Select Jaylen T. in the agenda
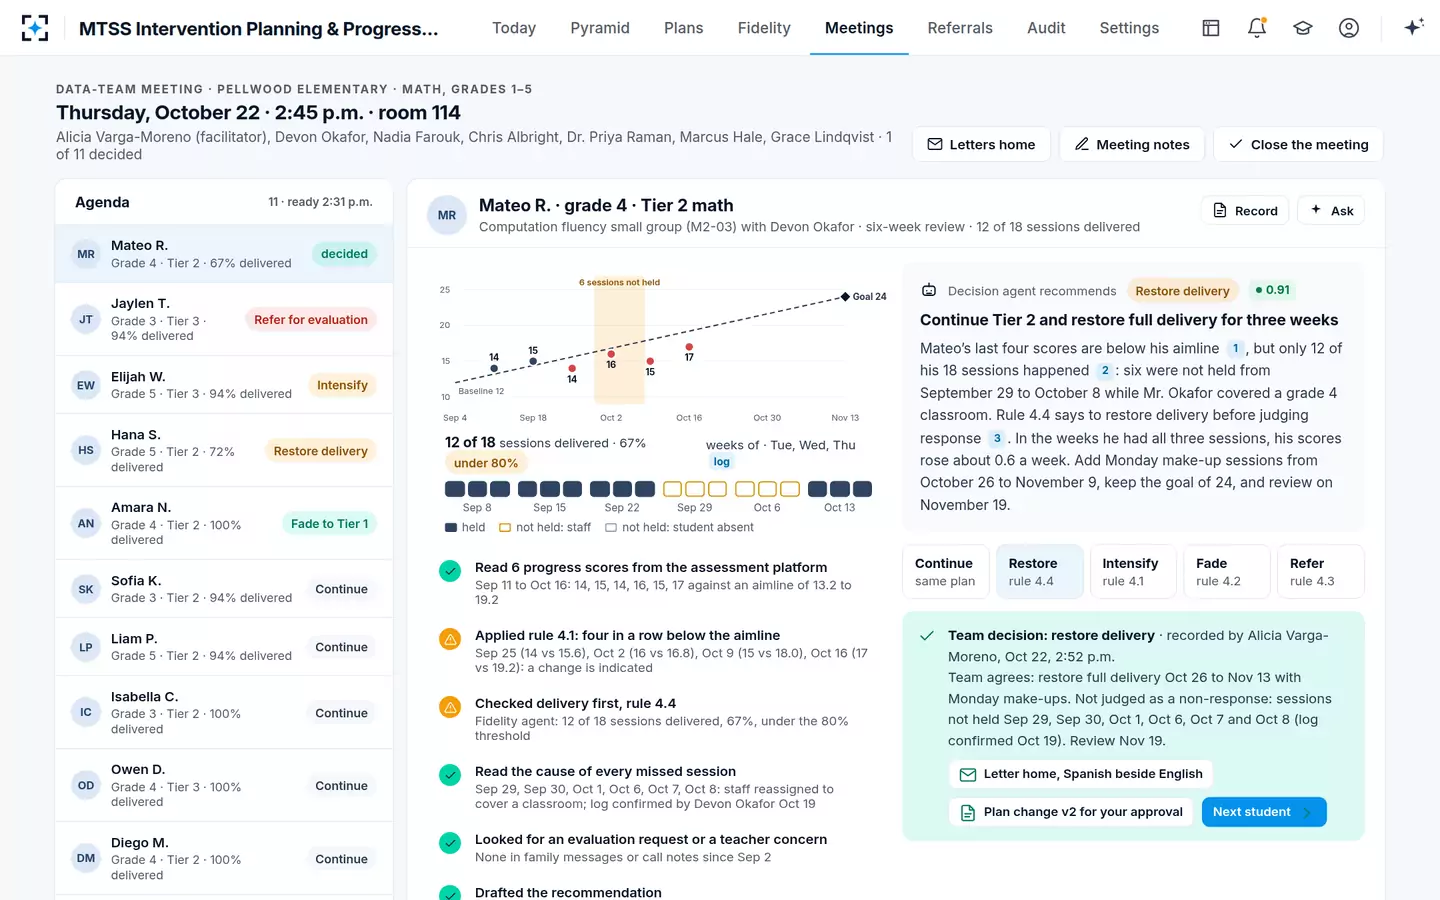The image size is (1440, 900). pyautogui.click(x=224, y=320)
